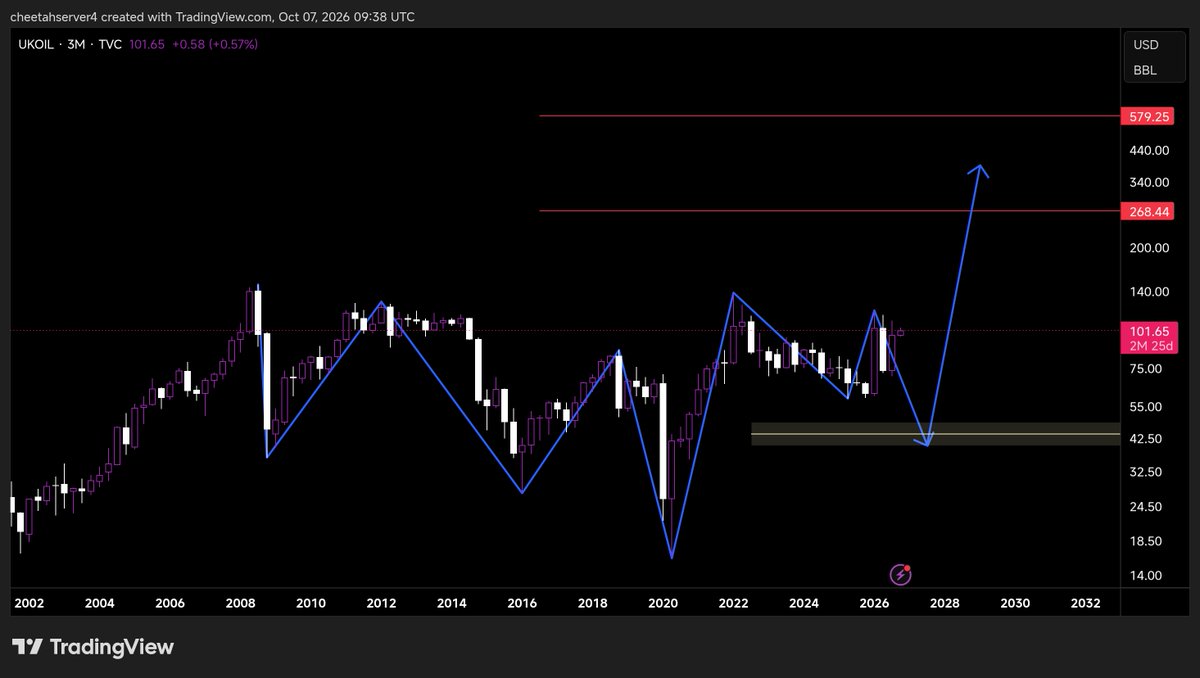
Task: Click the 2004 label on time axis
Action: (x=100, y=604)
